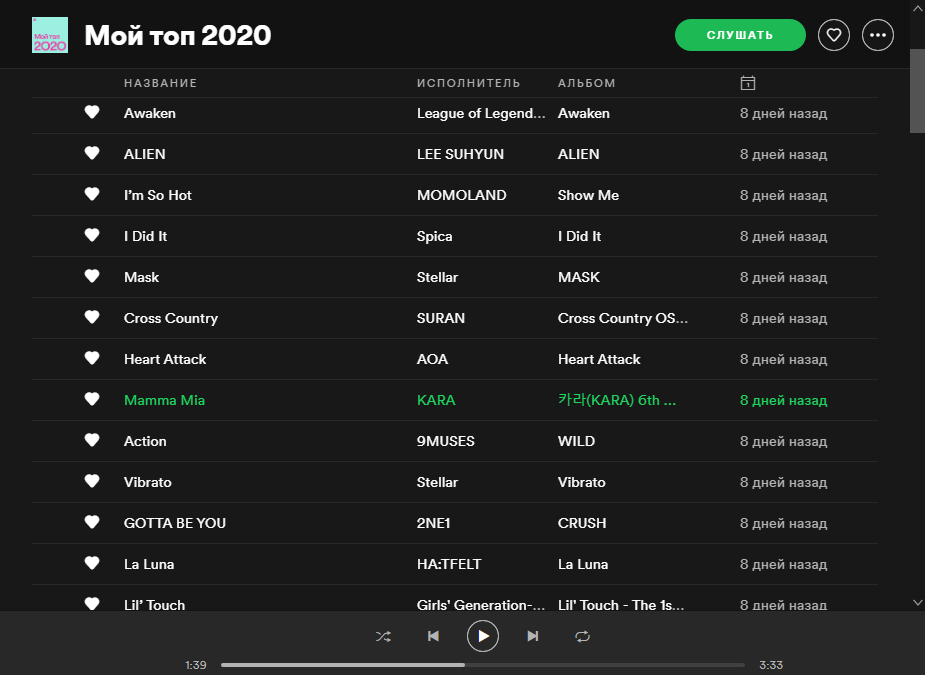
Task: Open the album CRUSH link
Action: pyautogui.click(x=582, y=523)
